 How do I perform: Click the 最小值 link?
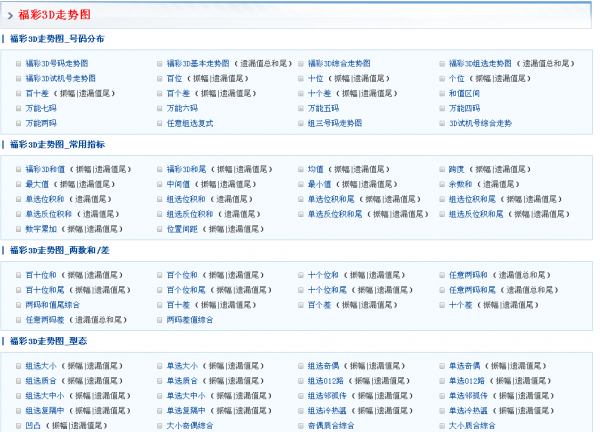tap(320, 184)
